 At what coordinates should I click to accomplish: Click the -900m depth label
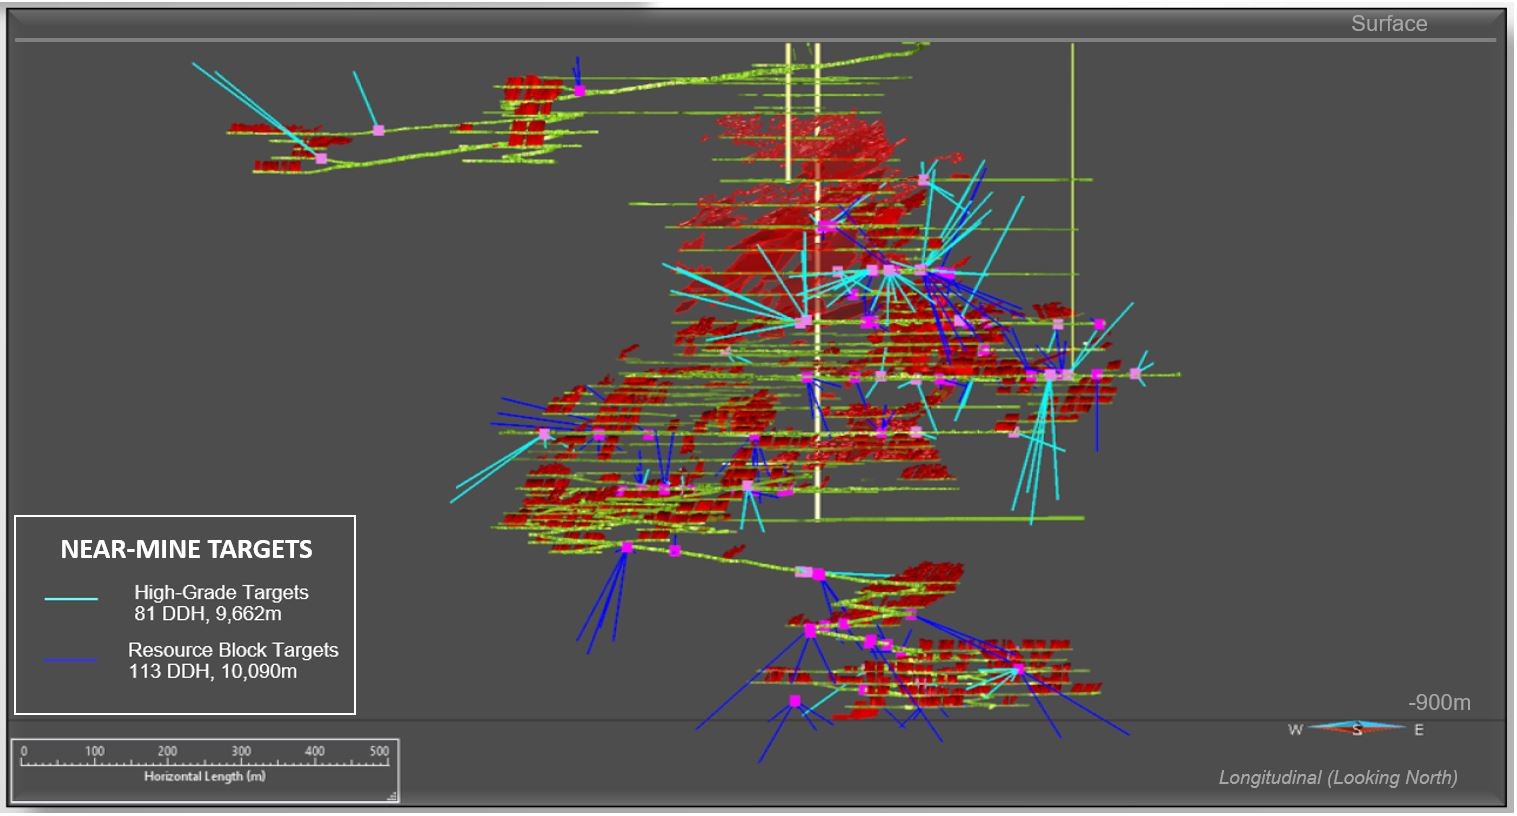[1439, 703]
